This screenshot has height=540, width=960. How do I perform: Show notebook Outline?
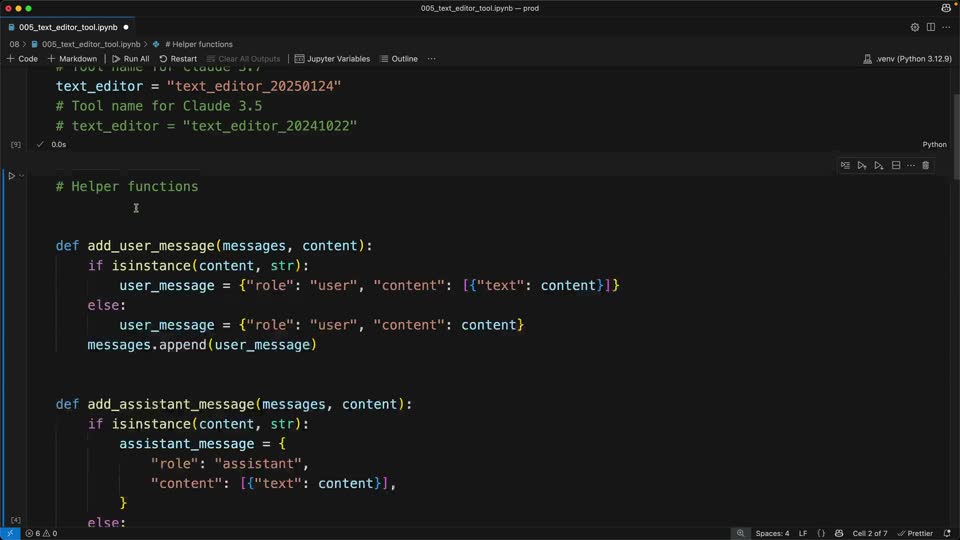399,59
